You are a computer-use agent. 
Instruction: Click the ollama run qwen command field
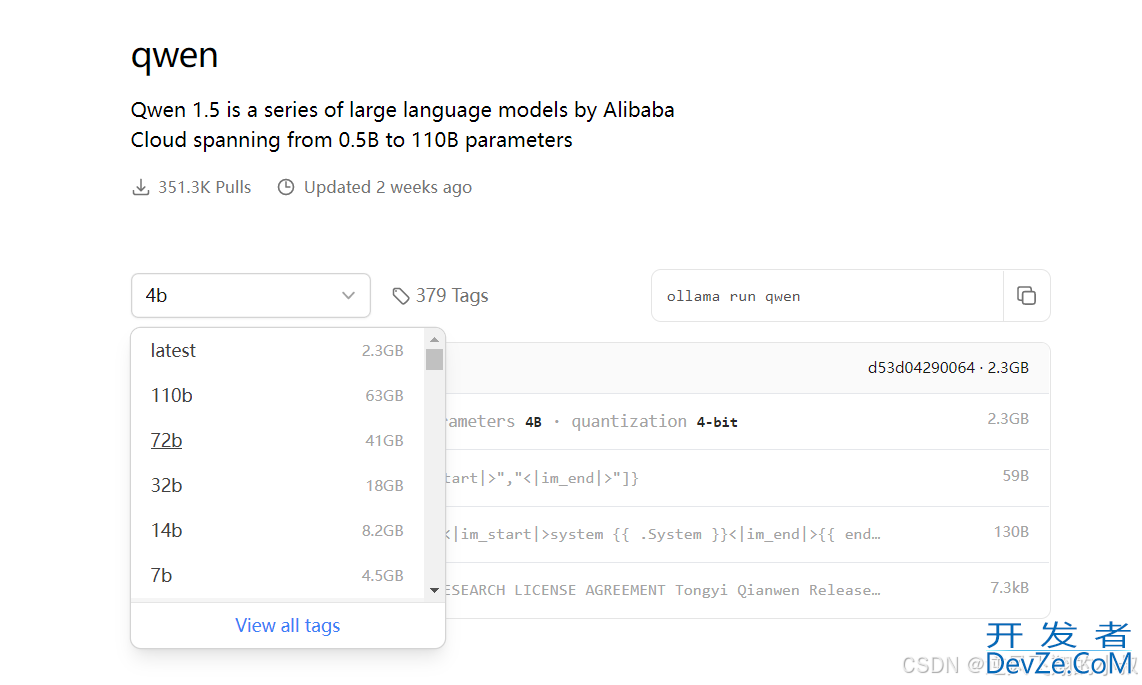[x=827, y=296]
